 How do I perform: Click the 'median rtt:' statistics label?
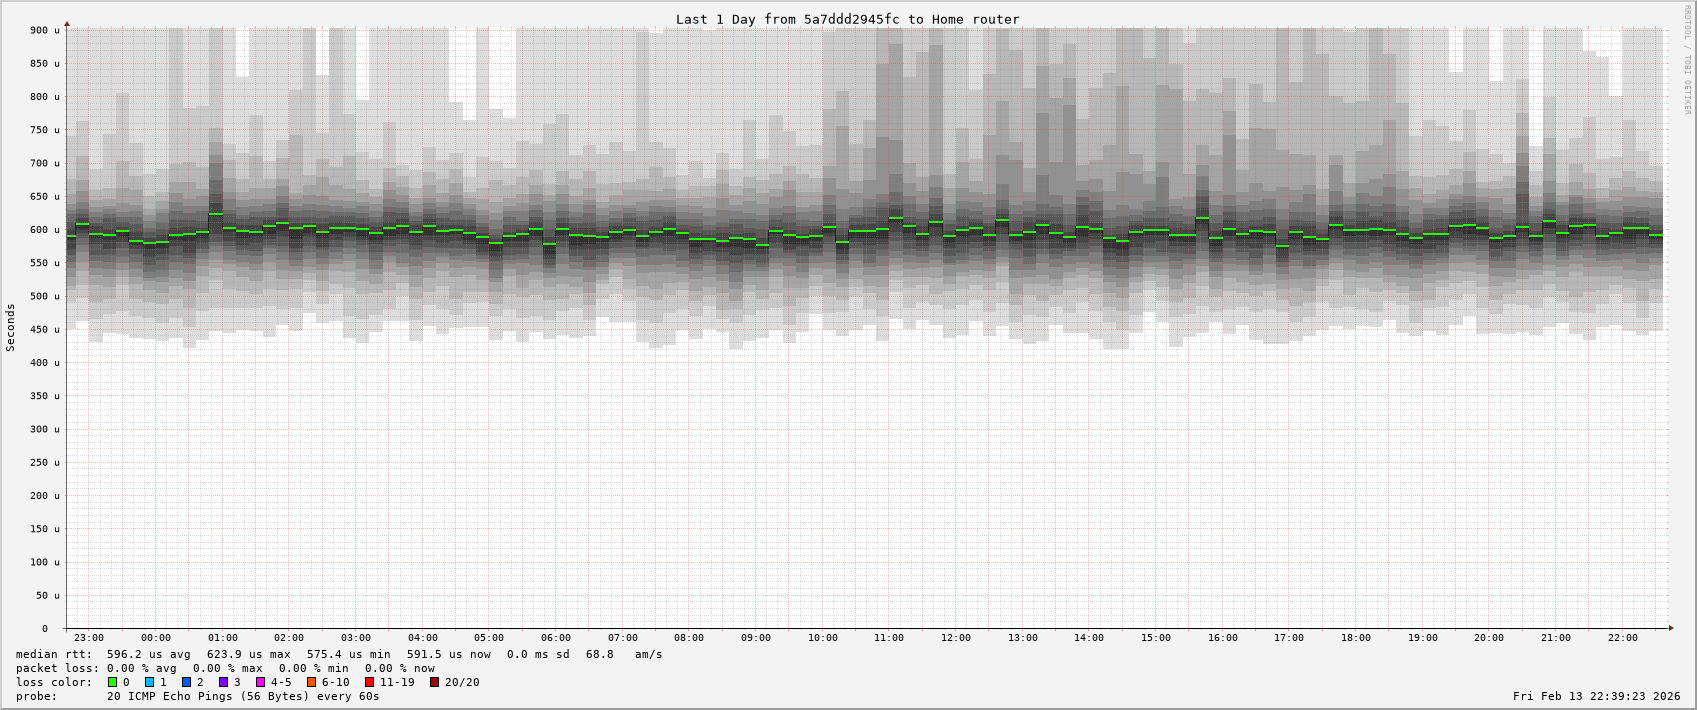click(x=54, y=655)
